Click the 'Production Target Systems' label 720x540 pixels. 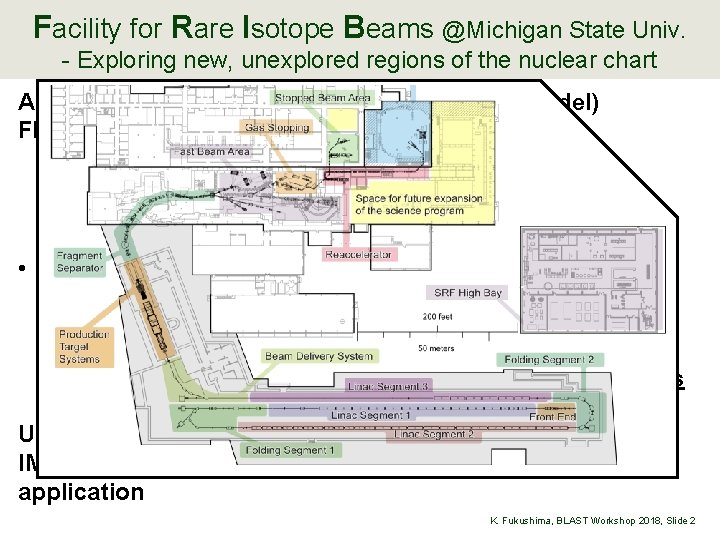tap(84, 347)
